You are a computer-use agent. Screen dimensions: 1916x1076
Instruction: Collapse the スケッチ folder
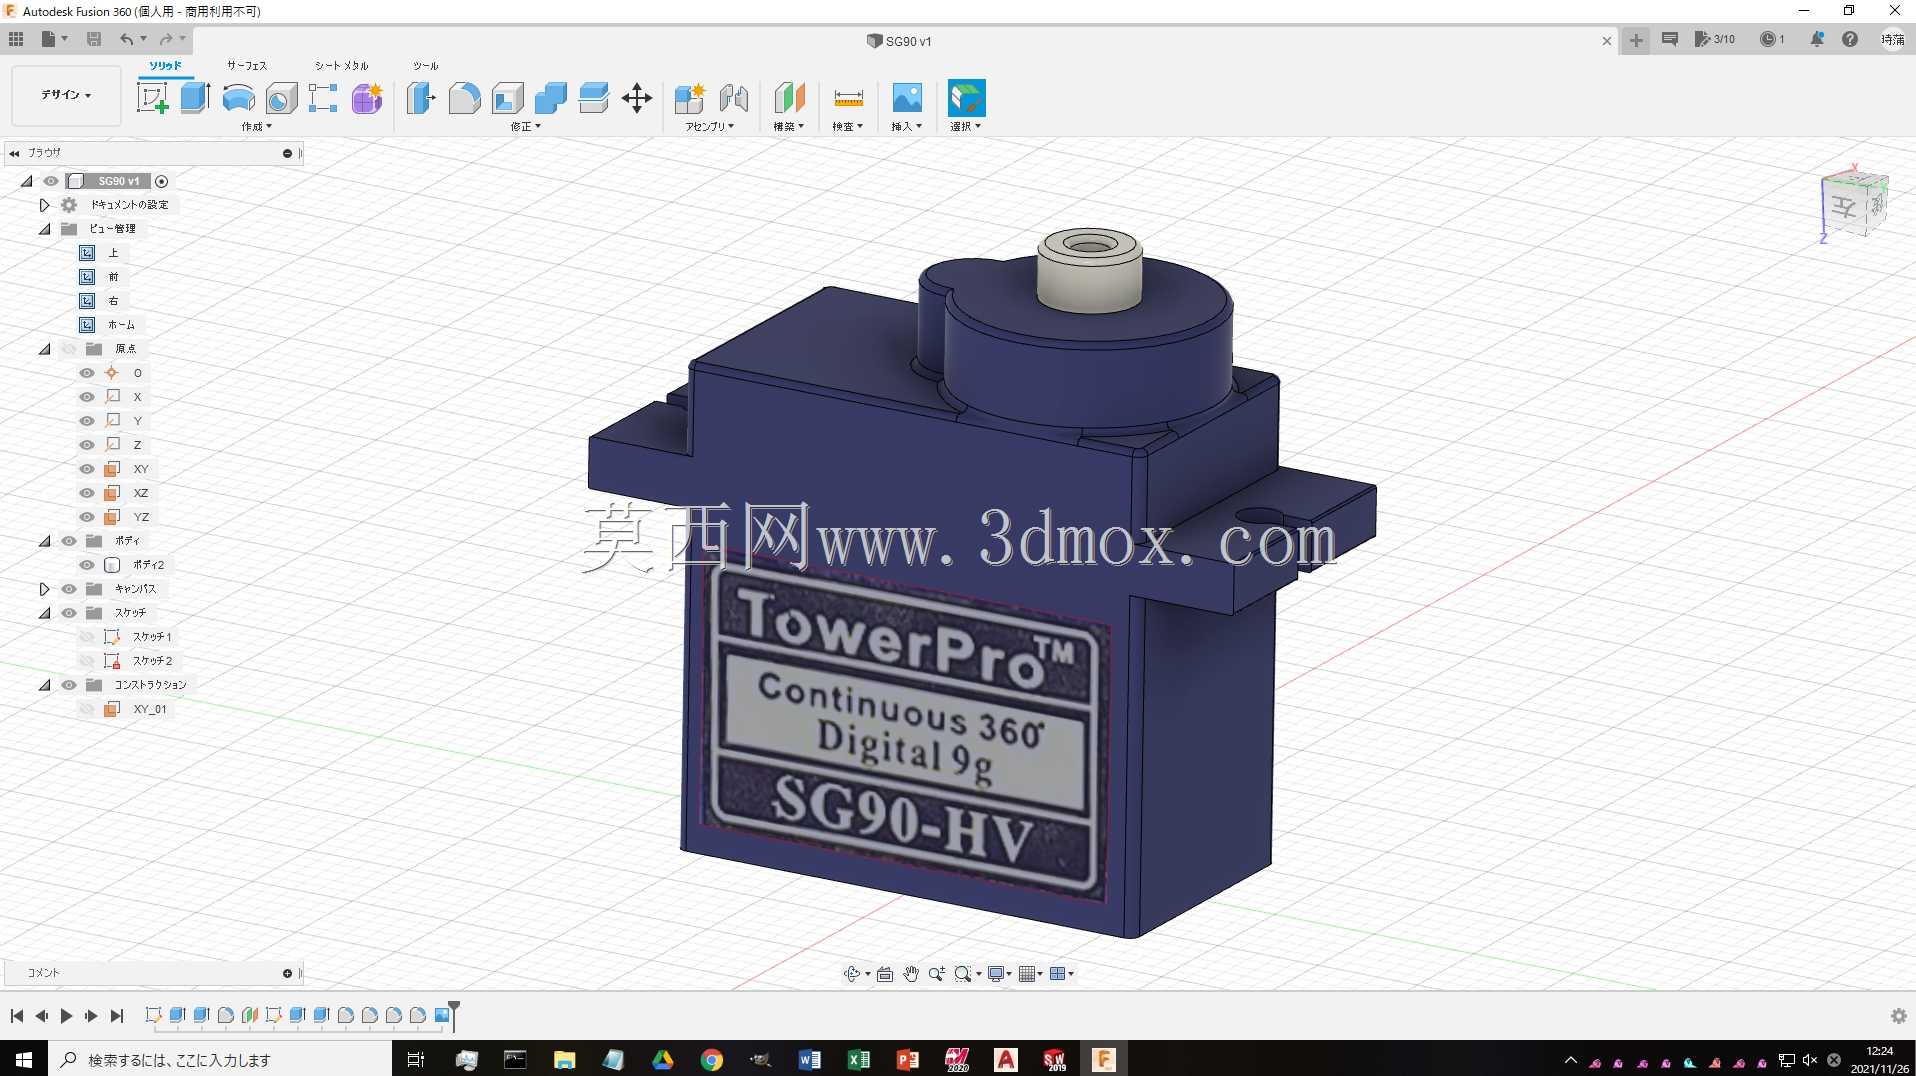(44, 613)
